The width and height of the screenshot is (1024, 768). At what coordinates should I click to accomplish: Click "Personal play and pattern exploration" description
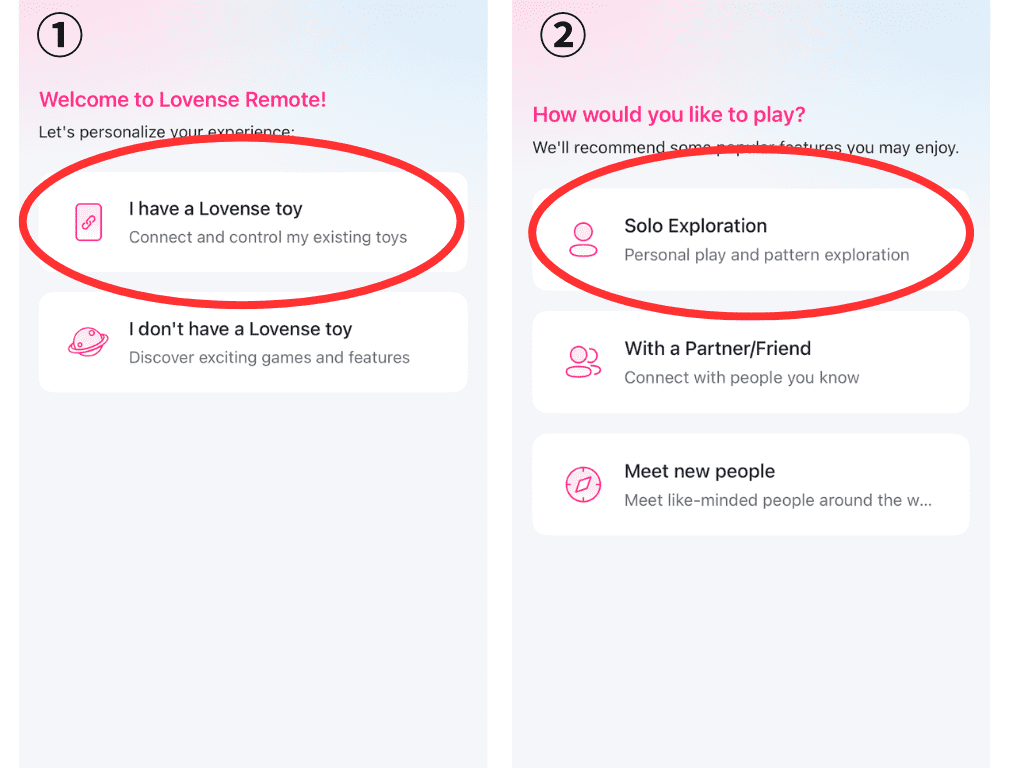[766, 255]
